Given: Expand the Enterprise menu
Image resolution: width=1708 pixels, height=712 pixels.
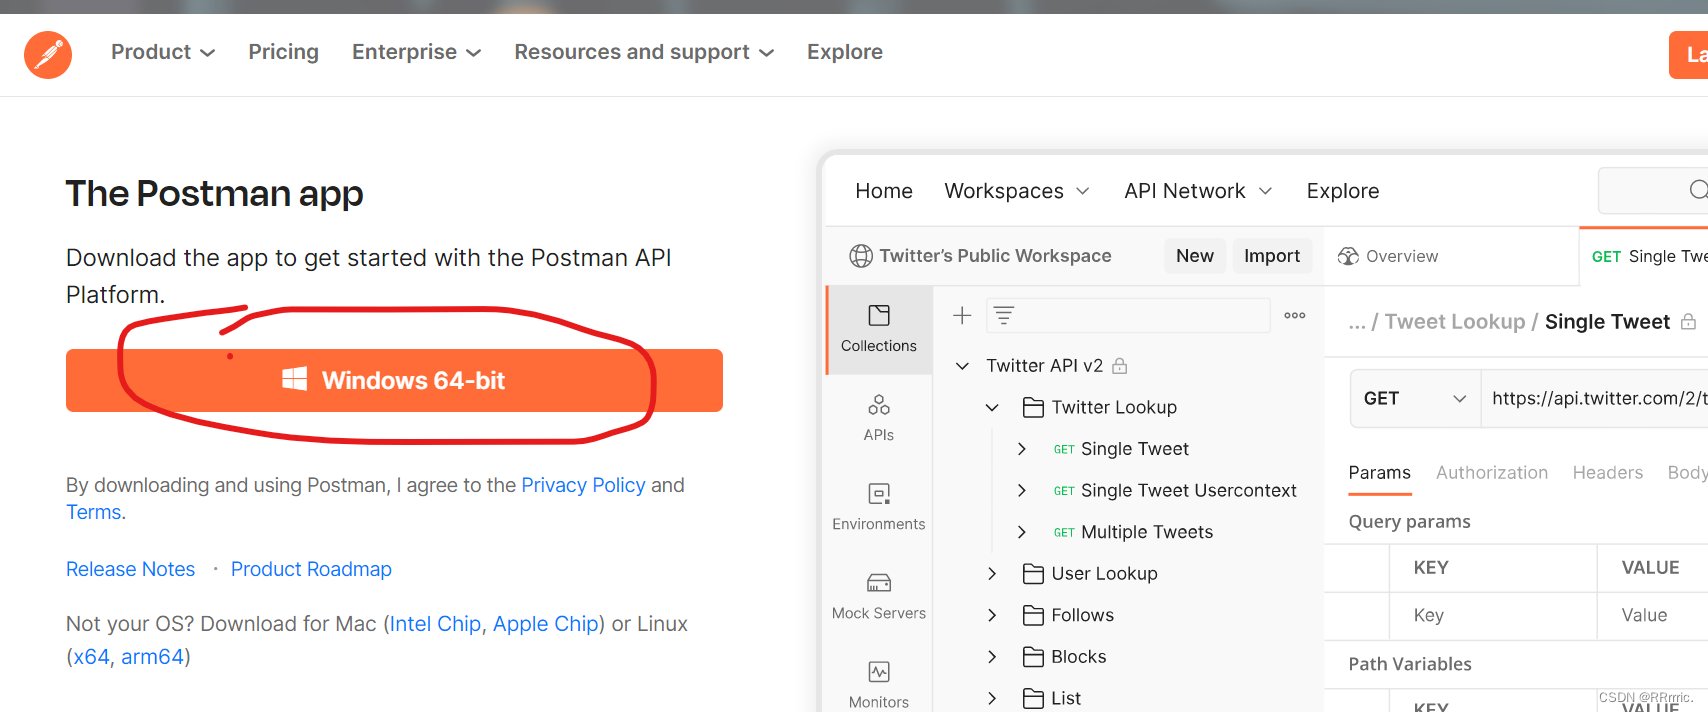Looking at the screenshot, I should coord(416,52).
